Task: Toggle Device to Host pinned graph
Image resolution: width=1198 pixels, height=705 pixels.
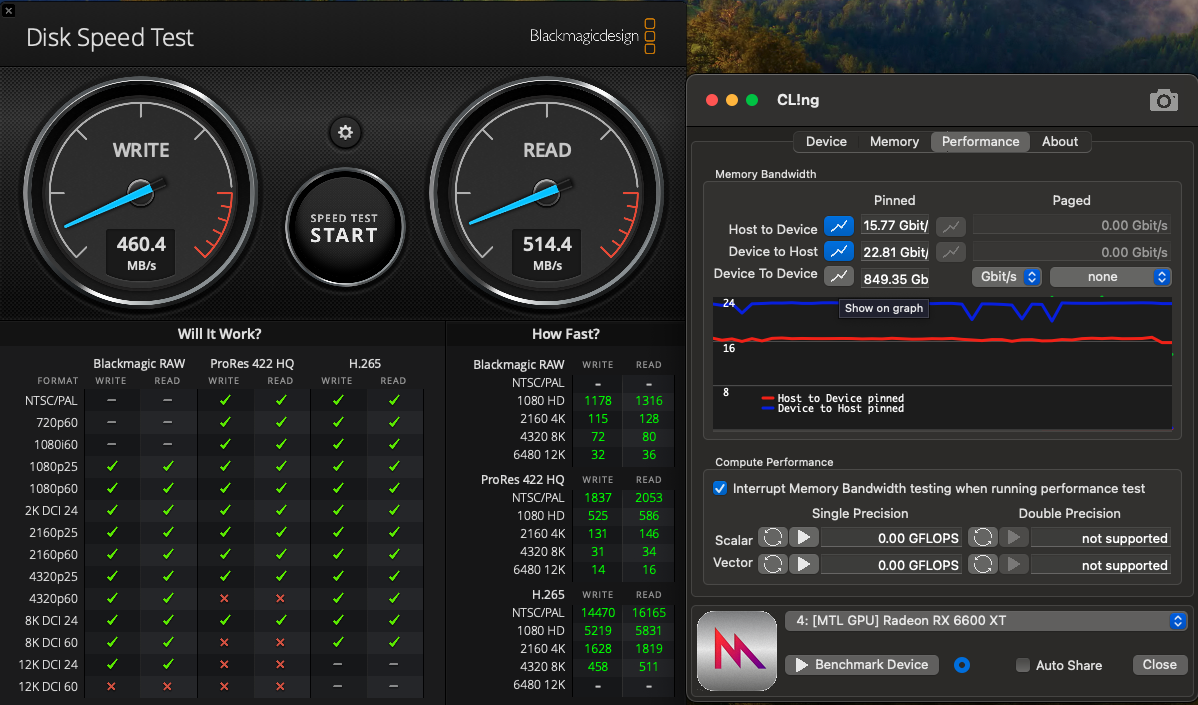Action: 838,251
